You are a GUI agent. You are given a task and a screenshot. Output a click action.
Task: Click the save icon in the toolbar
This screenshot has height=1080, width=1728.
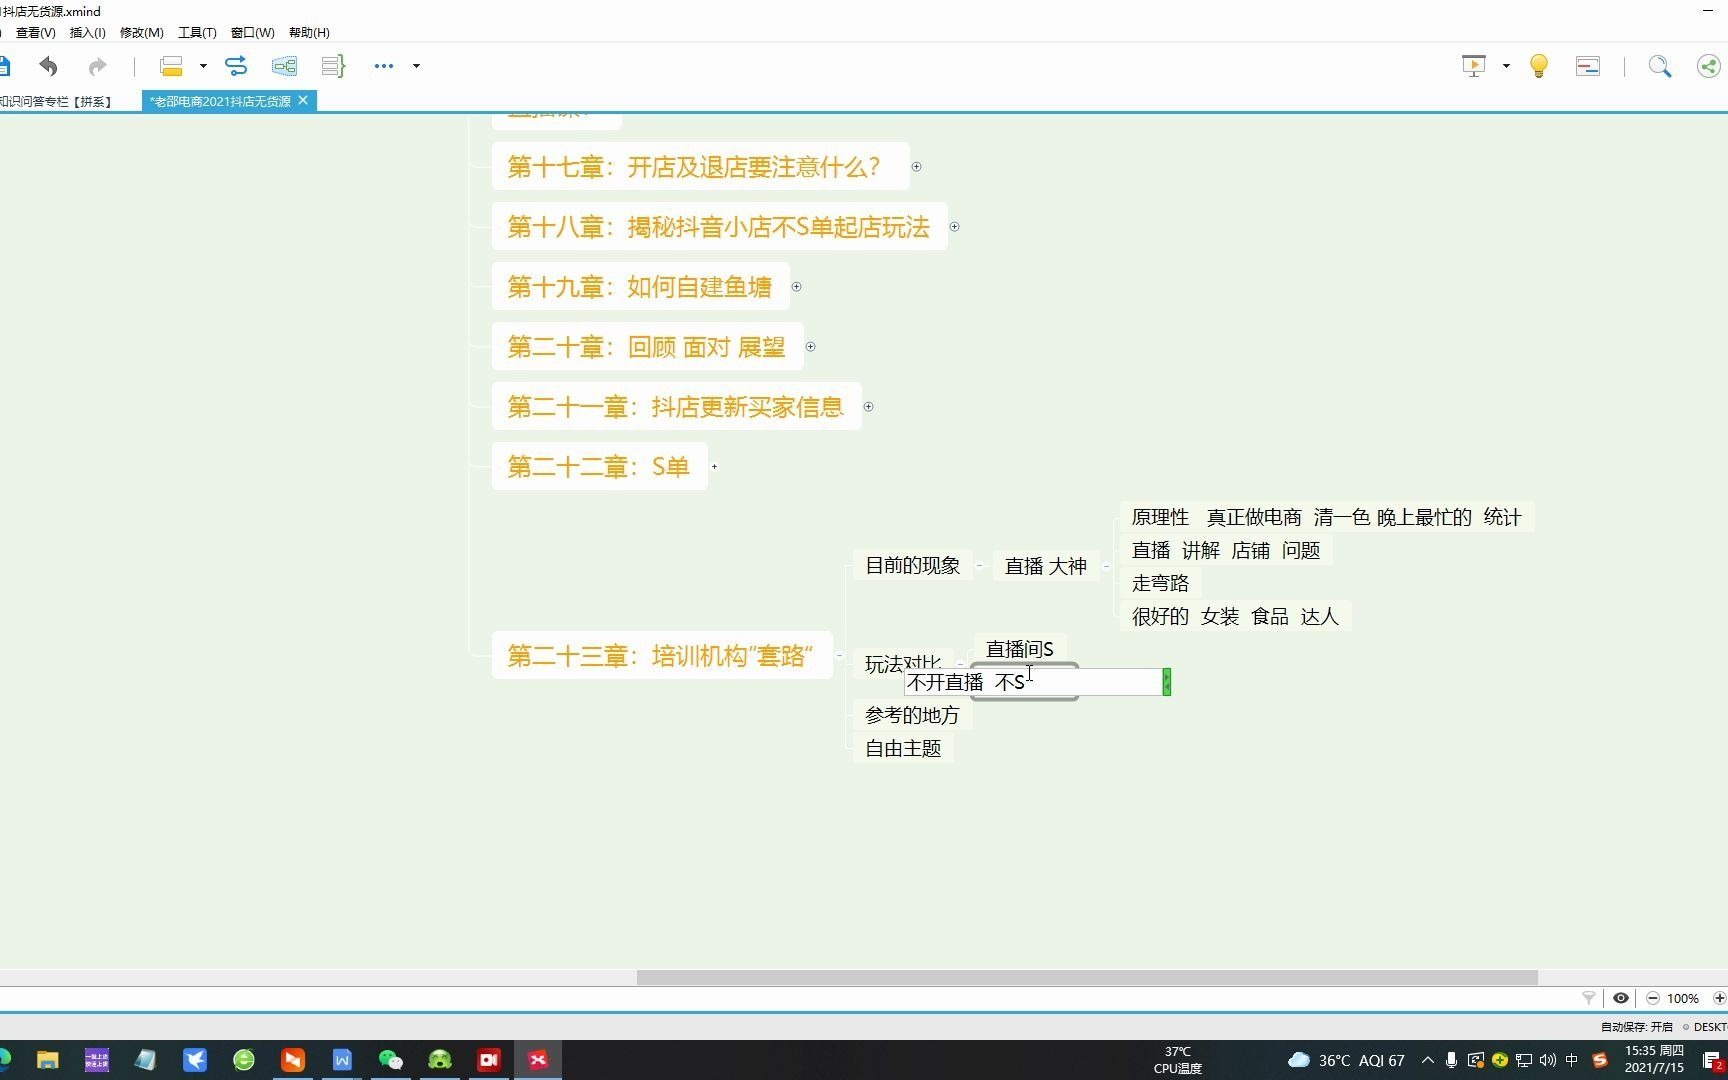coord(4,66)
